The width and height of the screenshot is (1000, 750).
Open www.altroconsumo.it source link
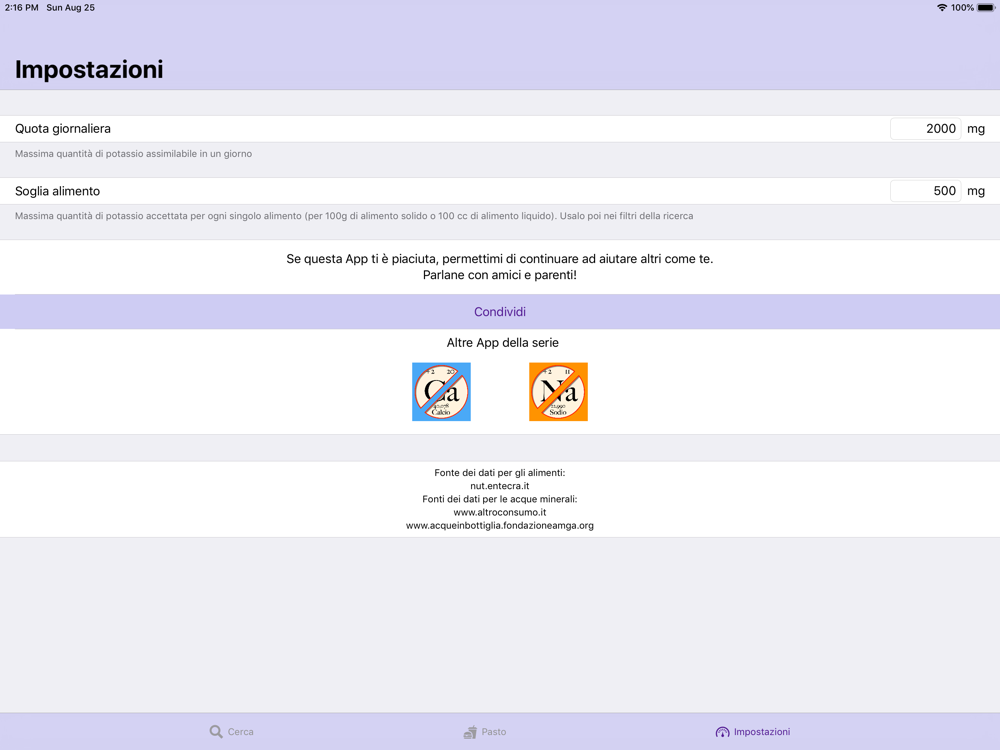pos(499,512)
